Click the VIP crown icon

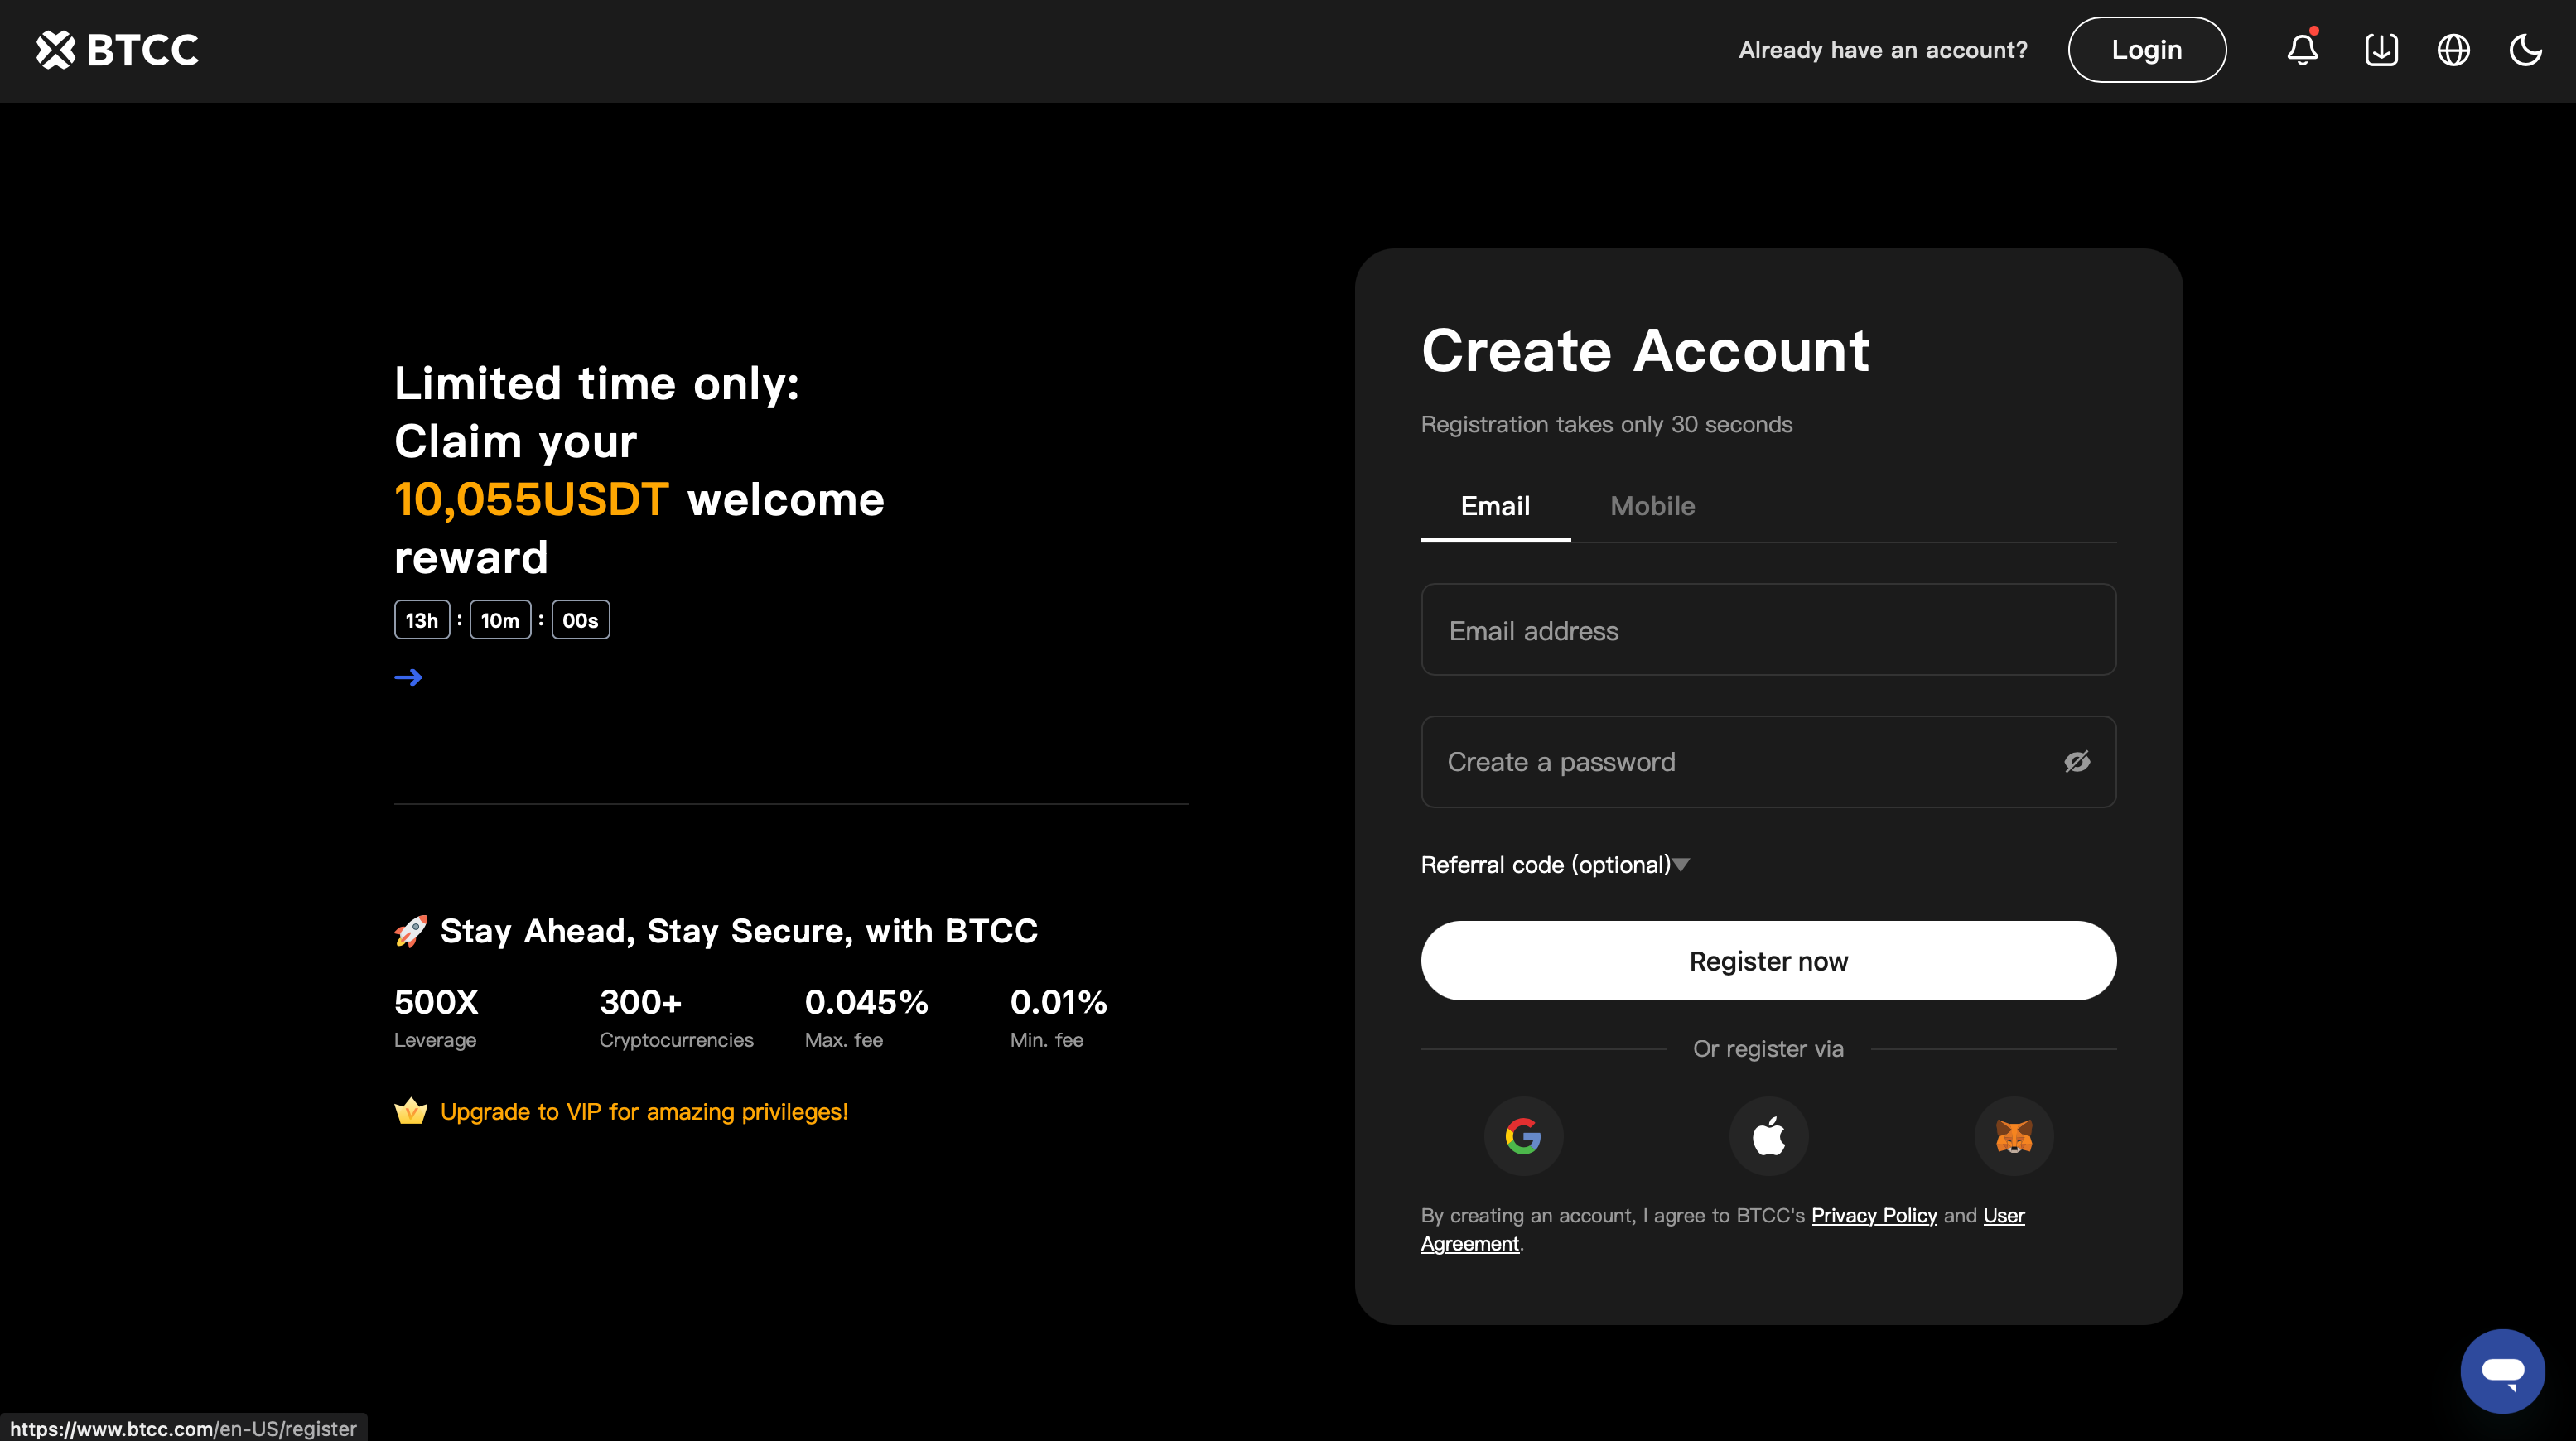[410, 1111]
